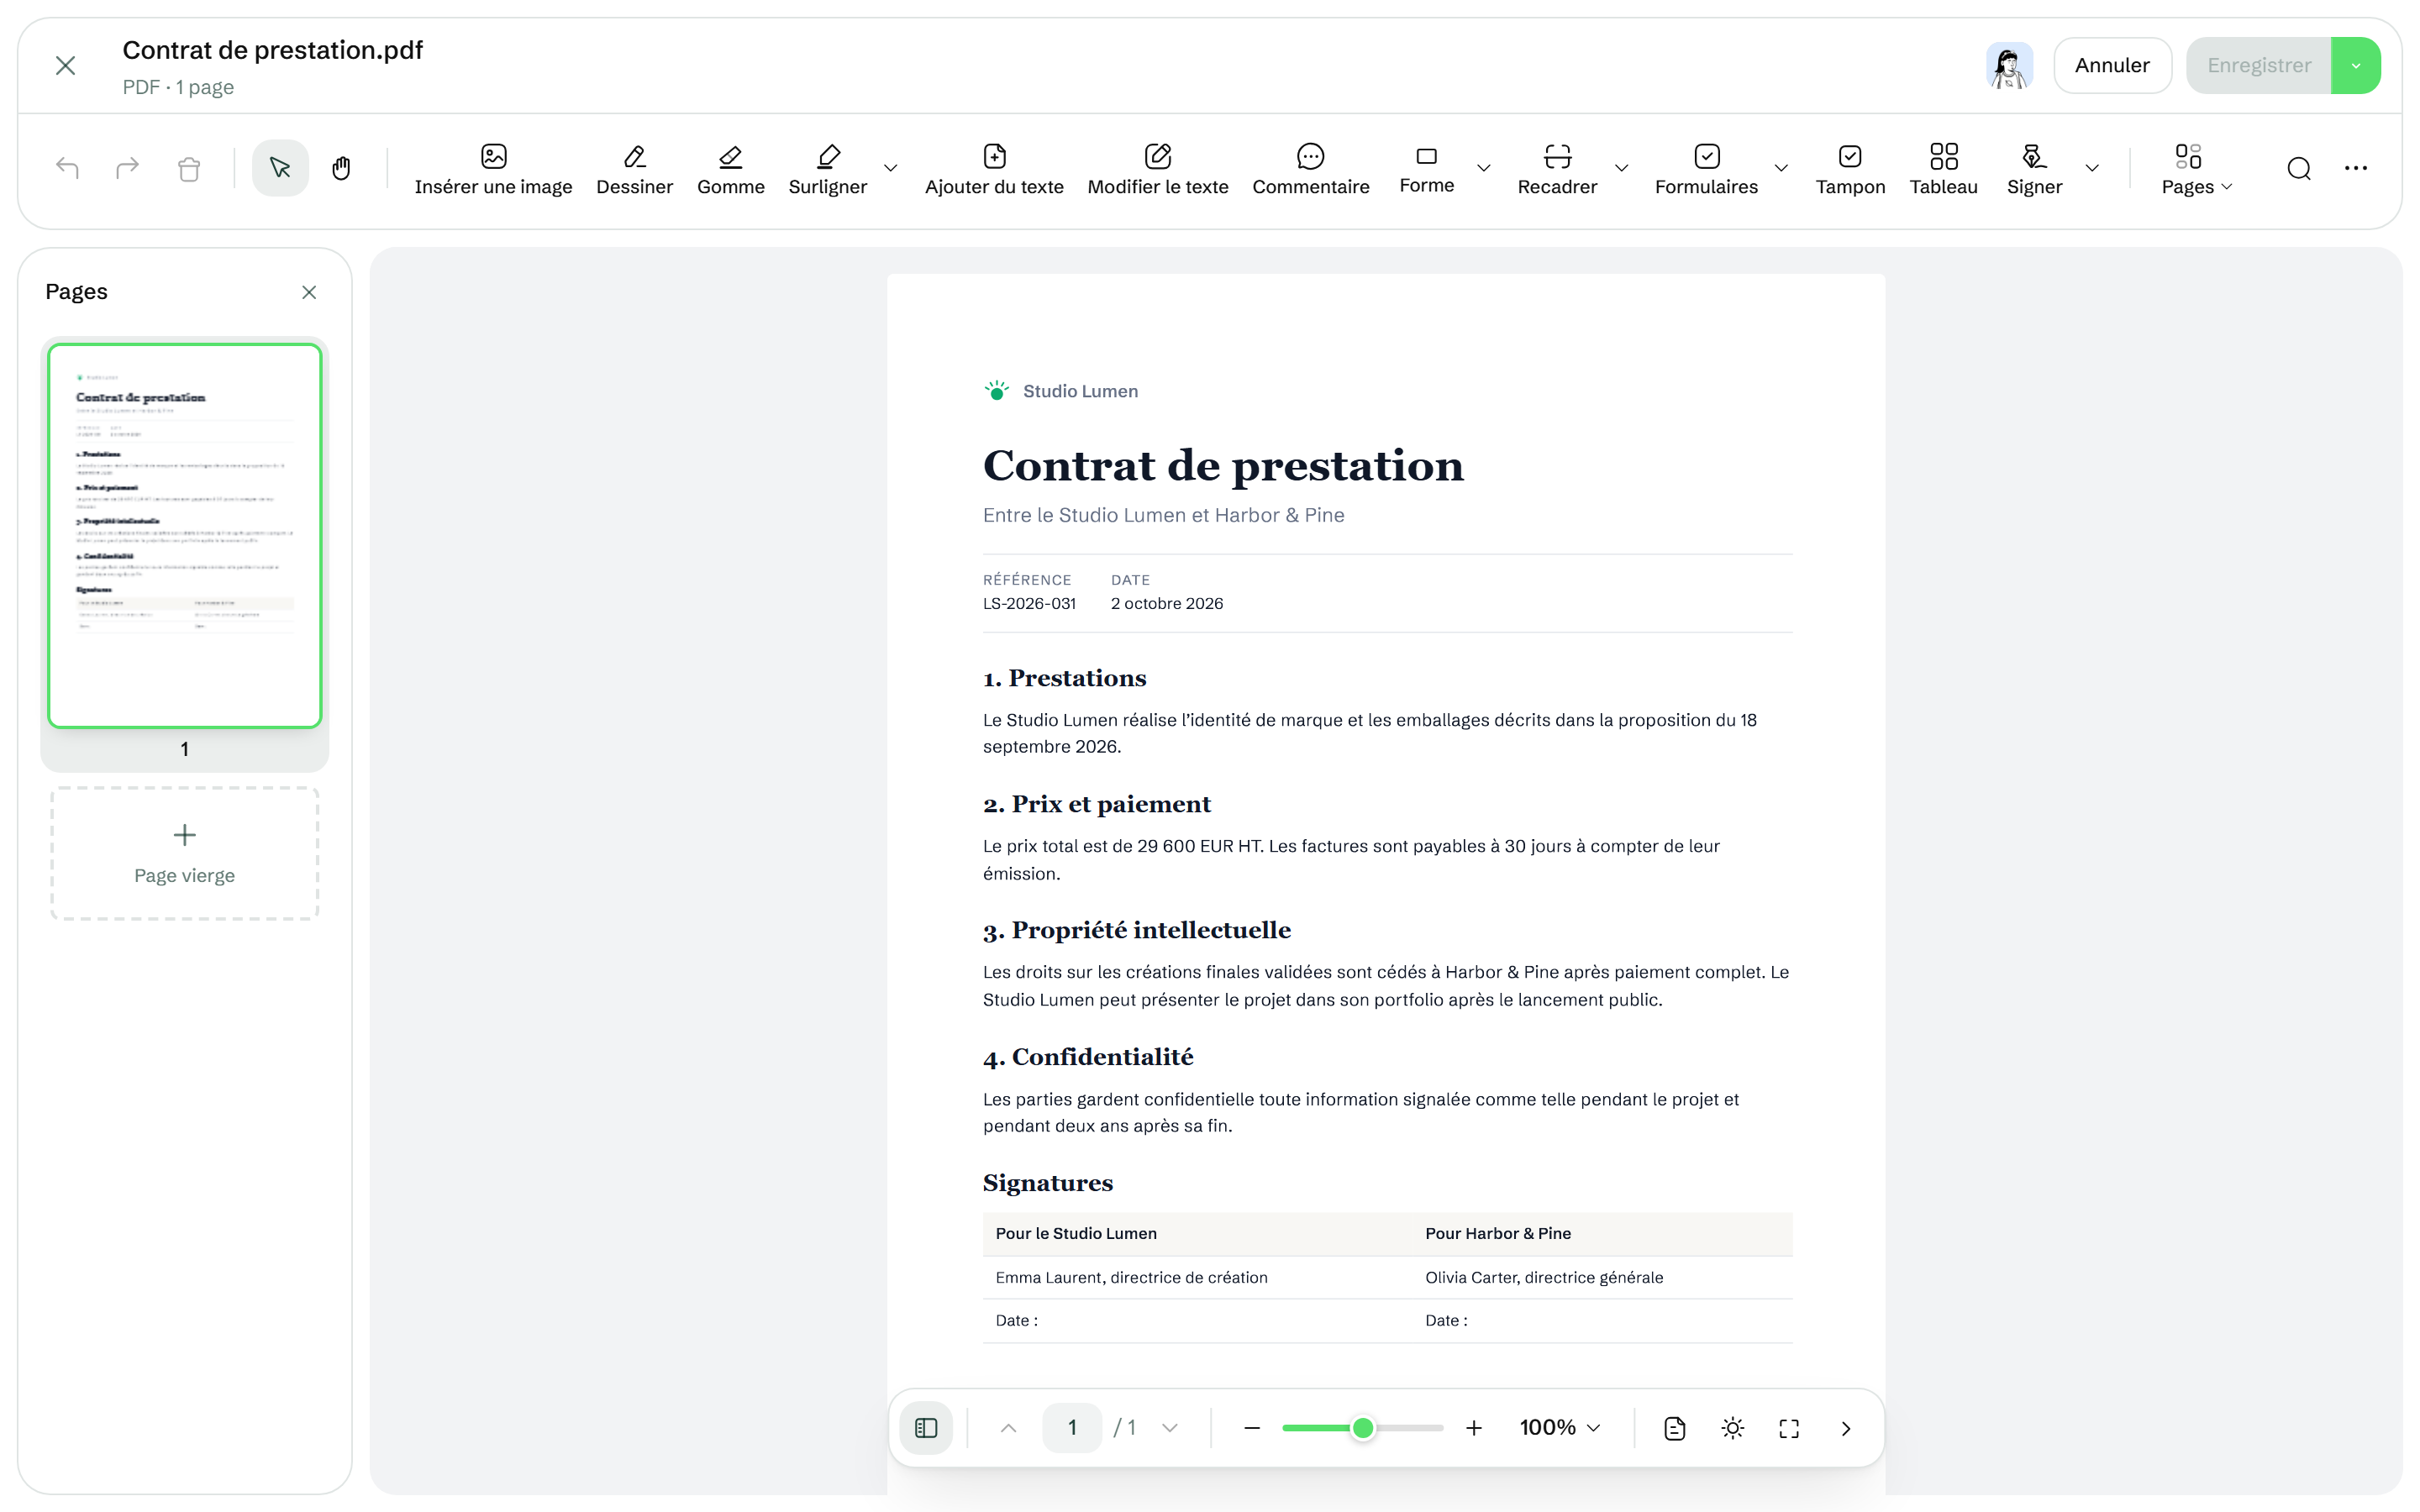Enter fullscreen view
The image size is (2420, 1512).
1789,1427
